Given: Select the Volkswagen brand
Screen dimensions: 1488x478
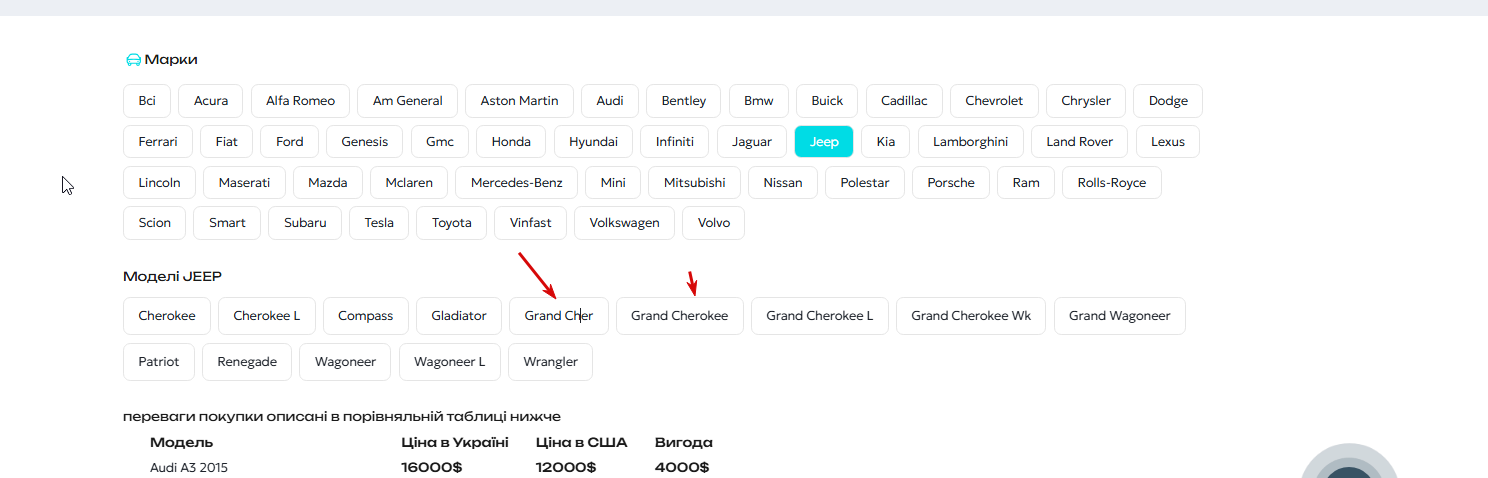Looking at the screenshot, I should 624,223.
